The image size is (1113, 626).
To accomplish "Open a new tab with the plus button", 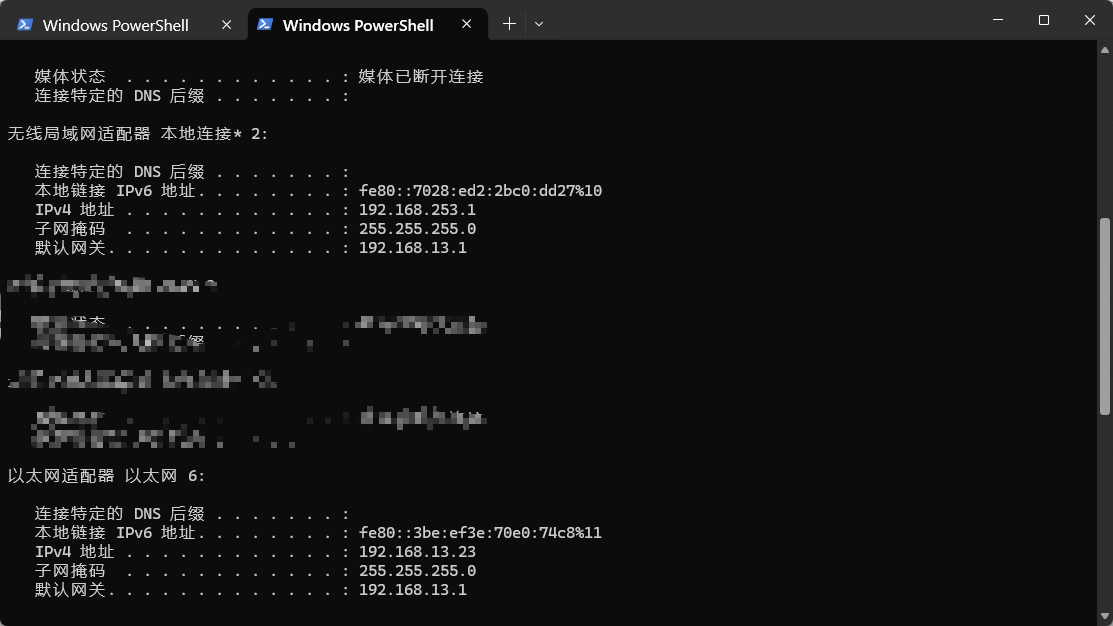I will pyautogui.click(x=509, y=24).
